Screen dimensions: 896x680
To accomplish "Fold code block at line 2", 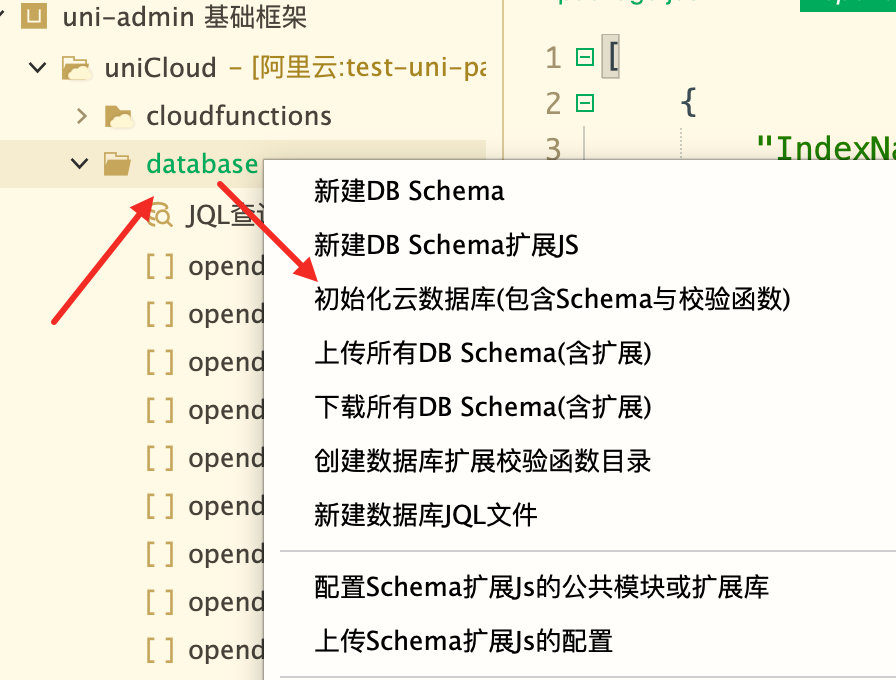I will pyautogui.click(x=585, y=103).
